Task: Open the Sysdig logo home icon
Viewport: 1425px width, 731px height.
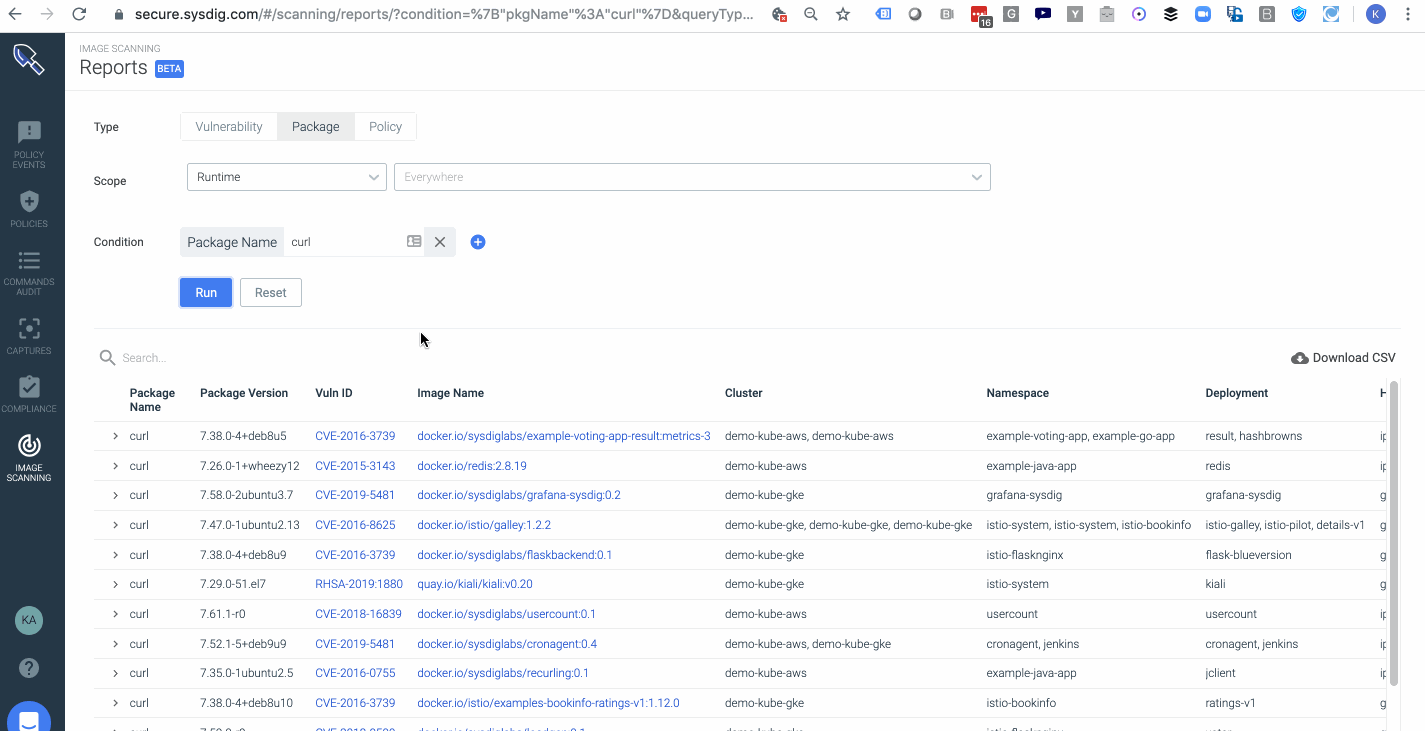Action: click(x=29, y=59)
